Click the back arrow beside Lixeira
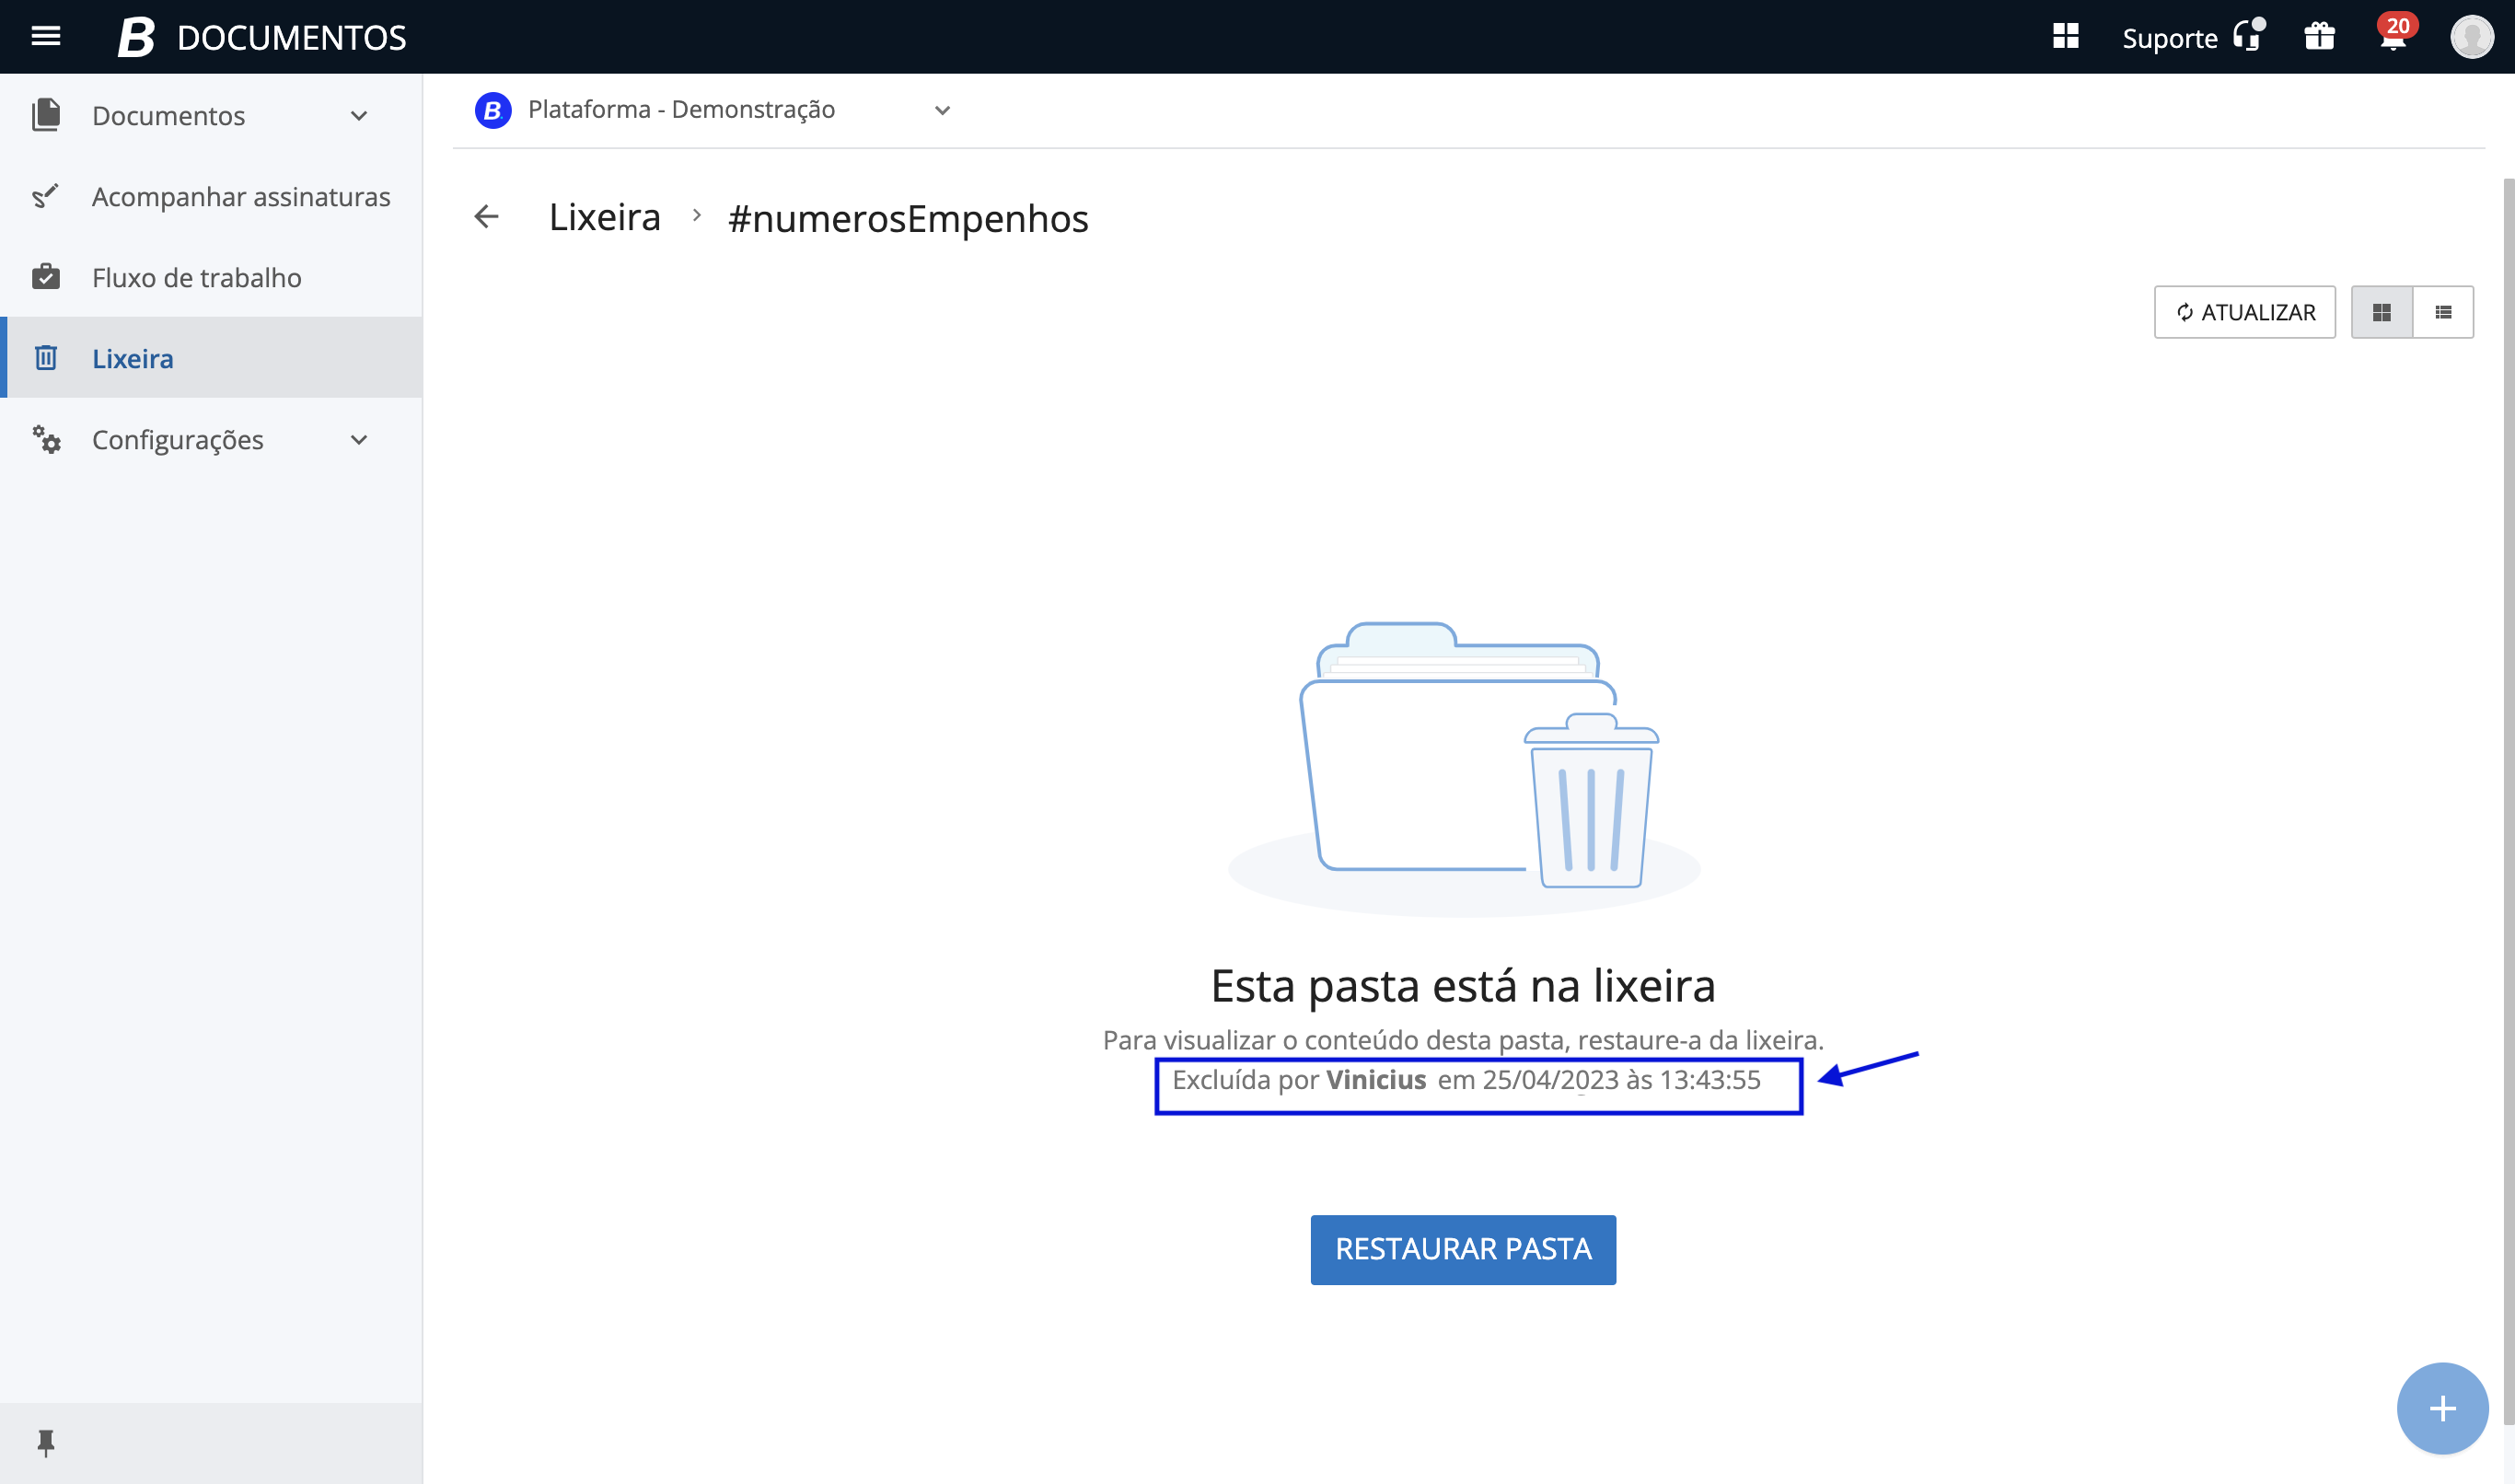 point(487,217)
